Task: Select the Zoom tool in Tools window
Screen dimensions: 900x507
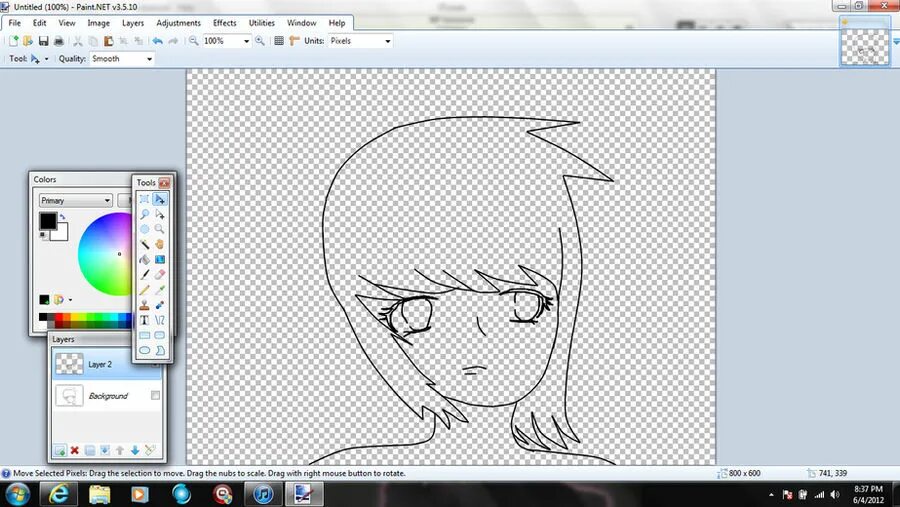Action: (x=160, y=229)
